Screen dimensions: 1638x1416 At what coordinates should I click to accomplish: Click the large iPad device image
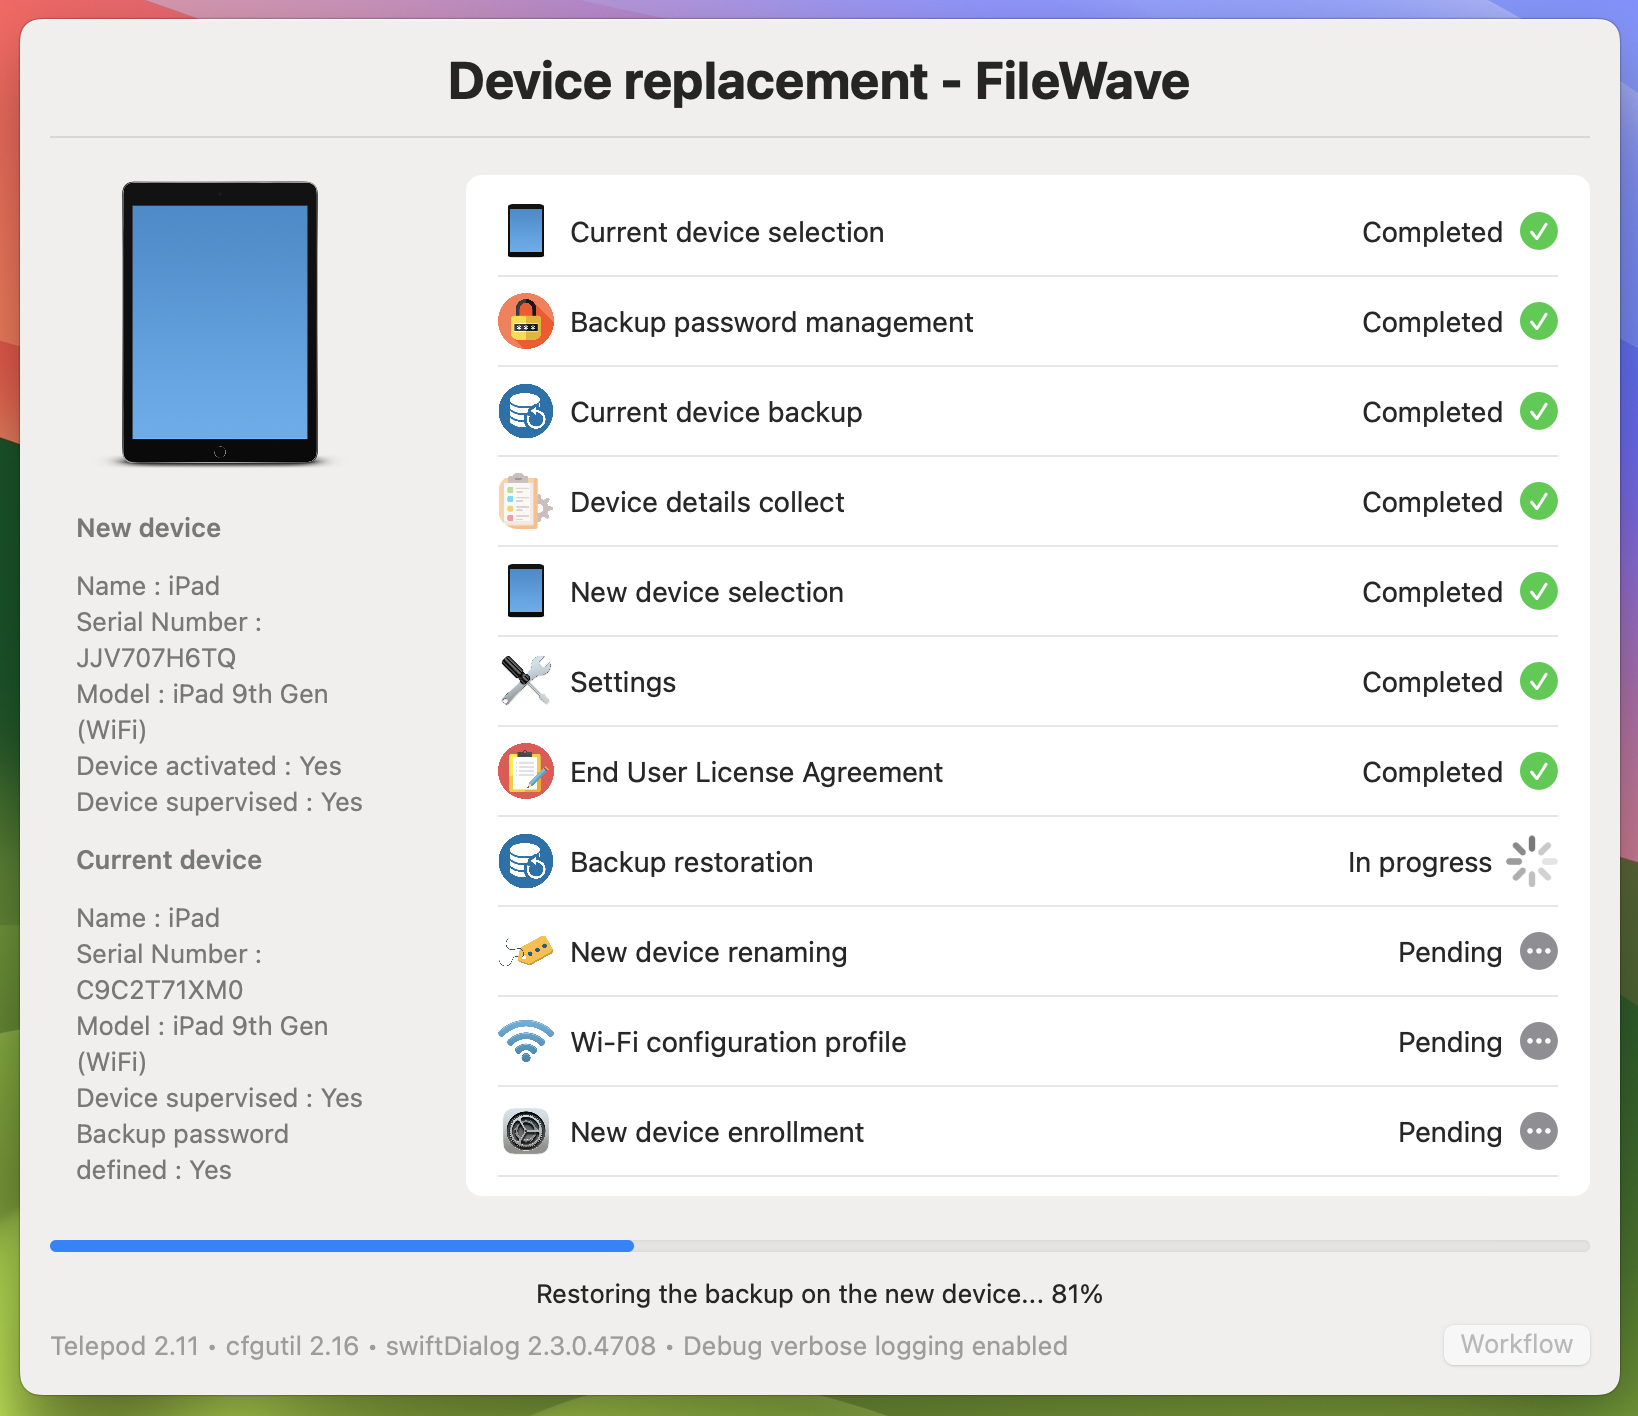coord(220,323)
